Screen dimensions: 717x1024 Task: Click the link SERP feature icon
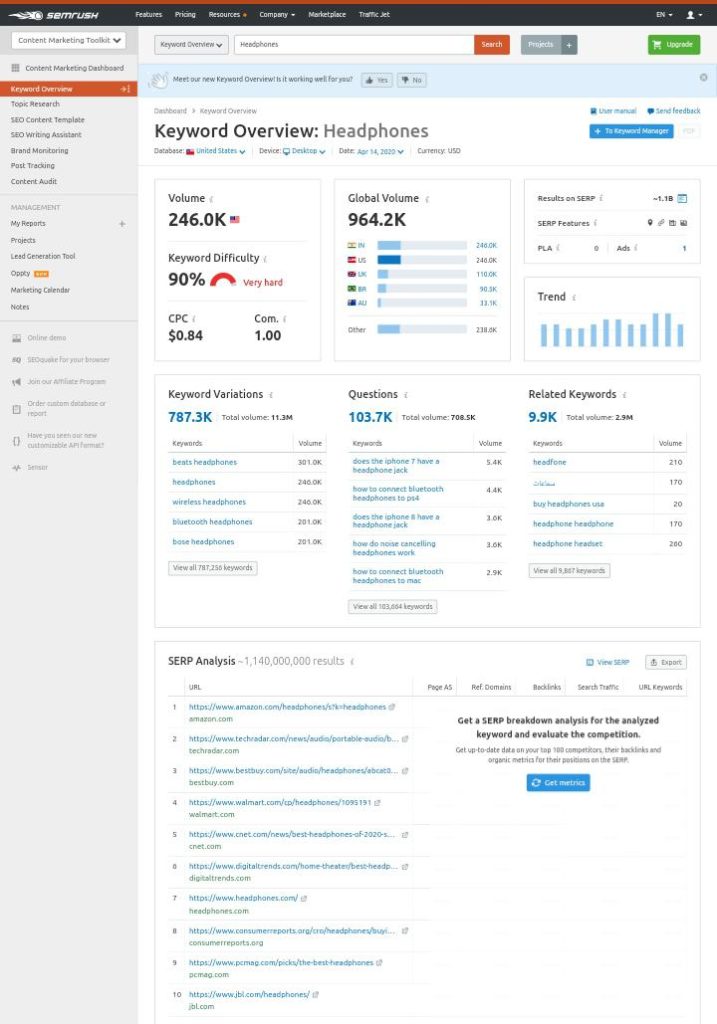(x=661, y=223)
